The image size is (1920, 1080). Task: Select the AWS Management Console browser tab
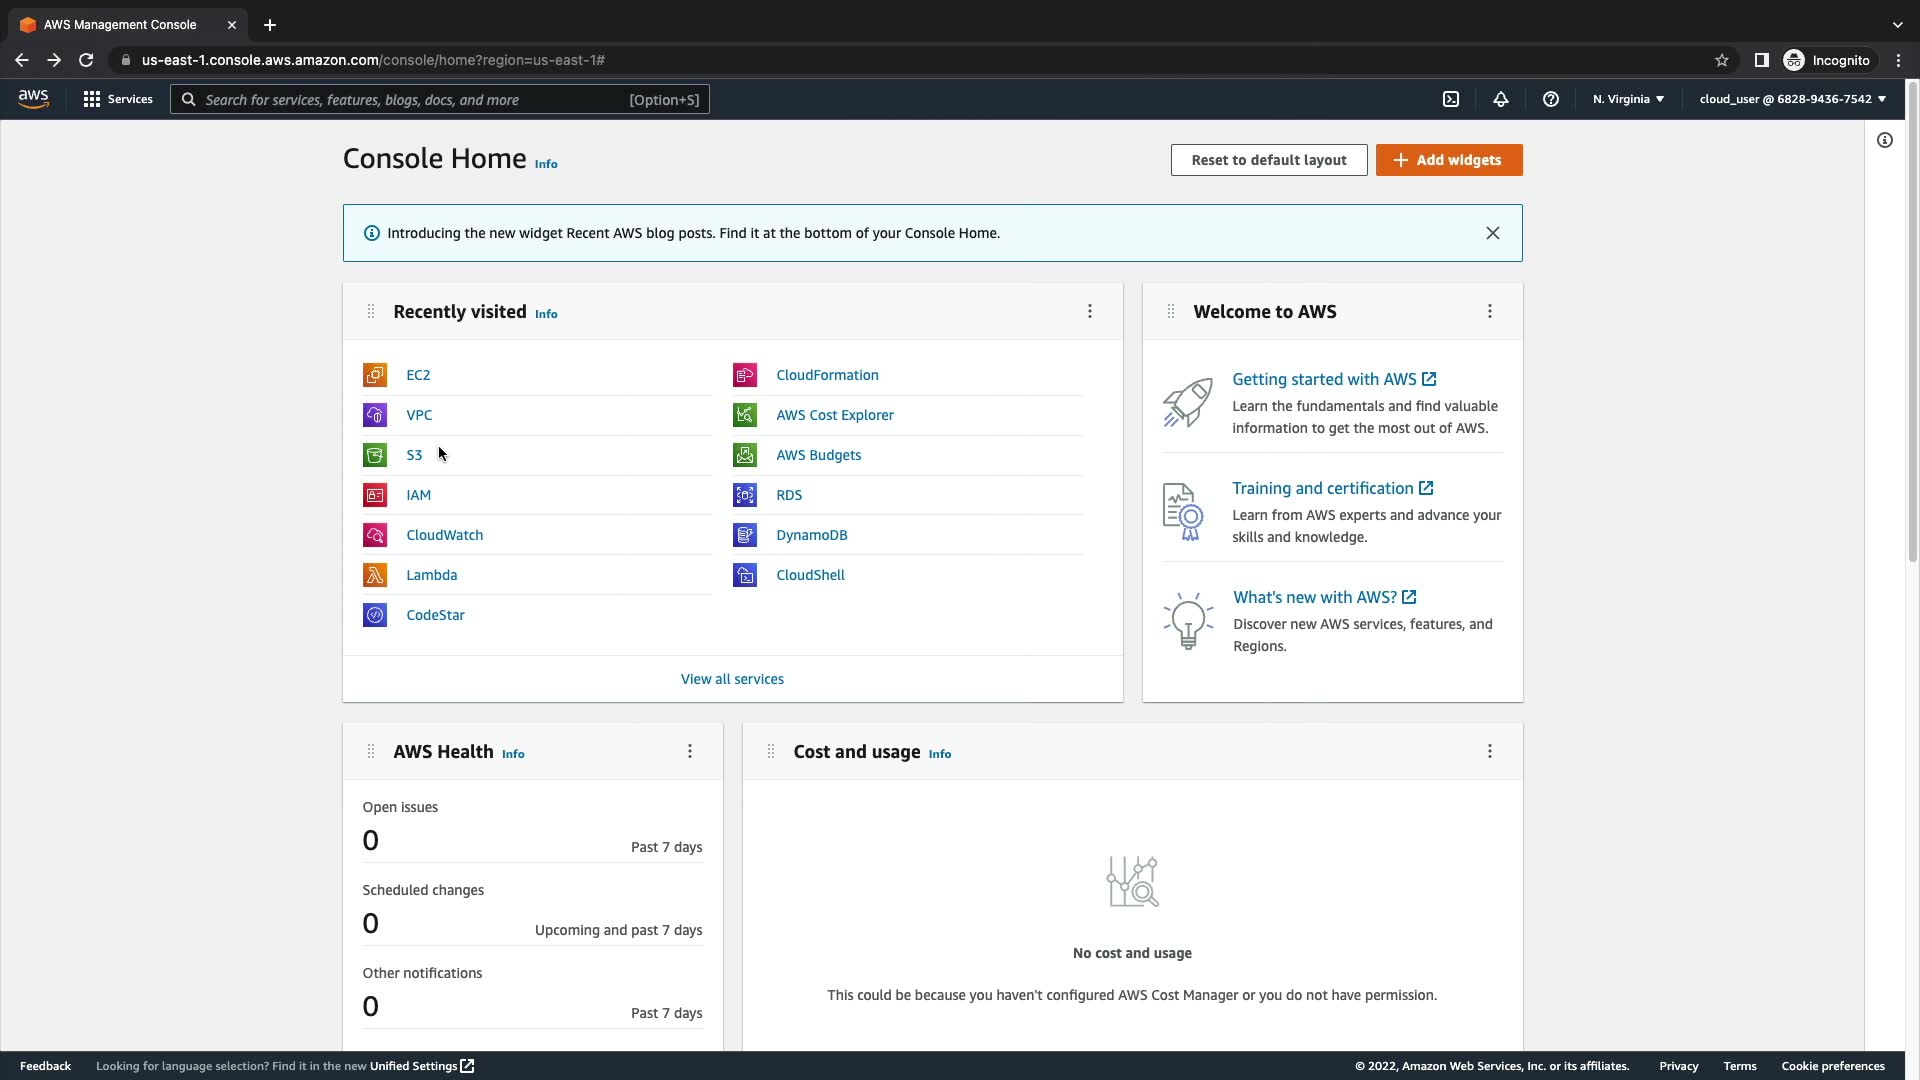(x=120, y=25)
